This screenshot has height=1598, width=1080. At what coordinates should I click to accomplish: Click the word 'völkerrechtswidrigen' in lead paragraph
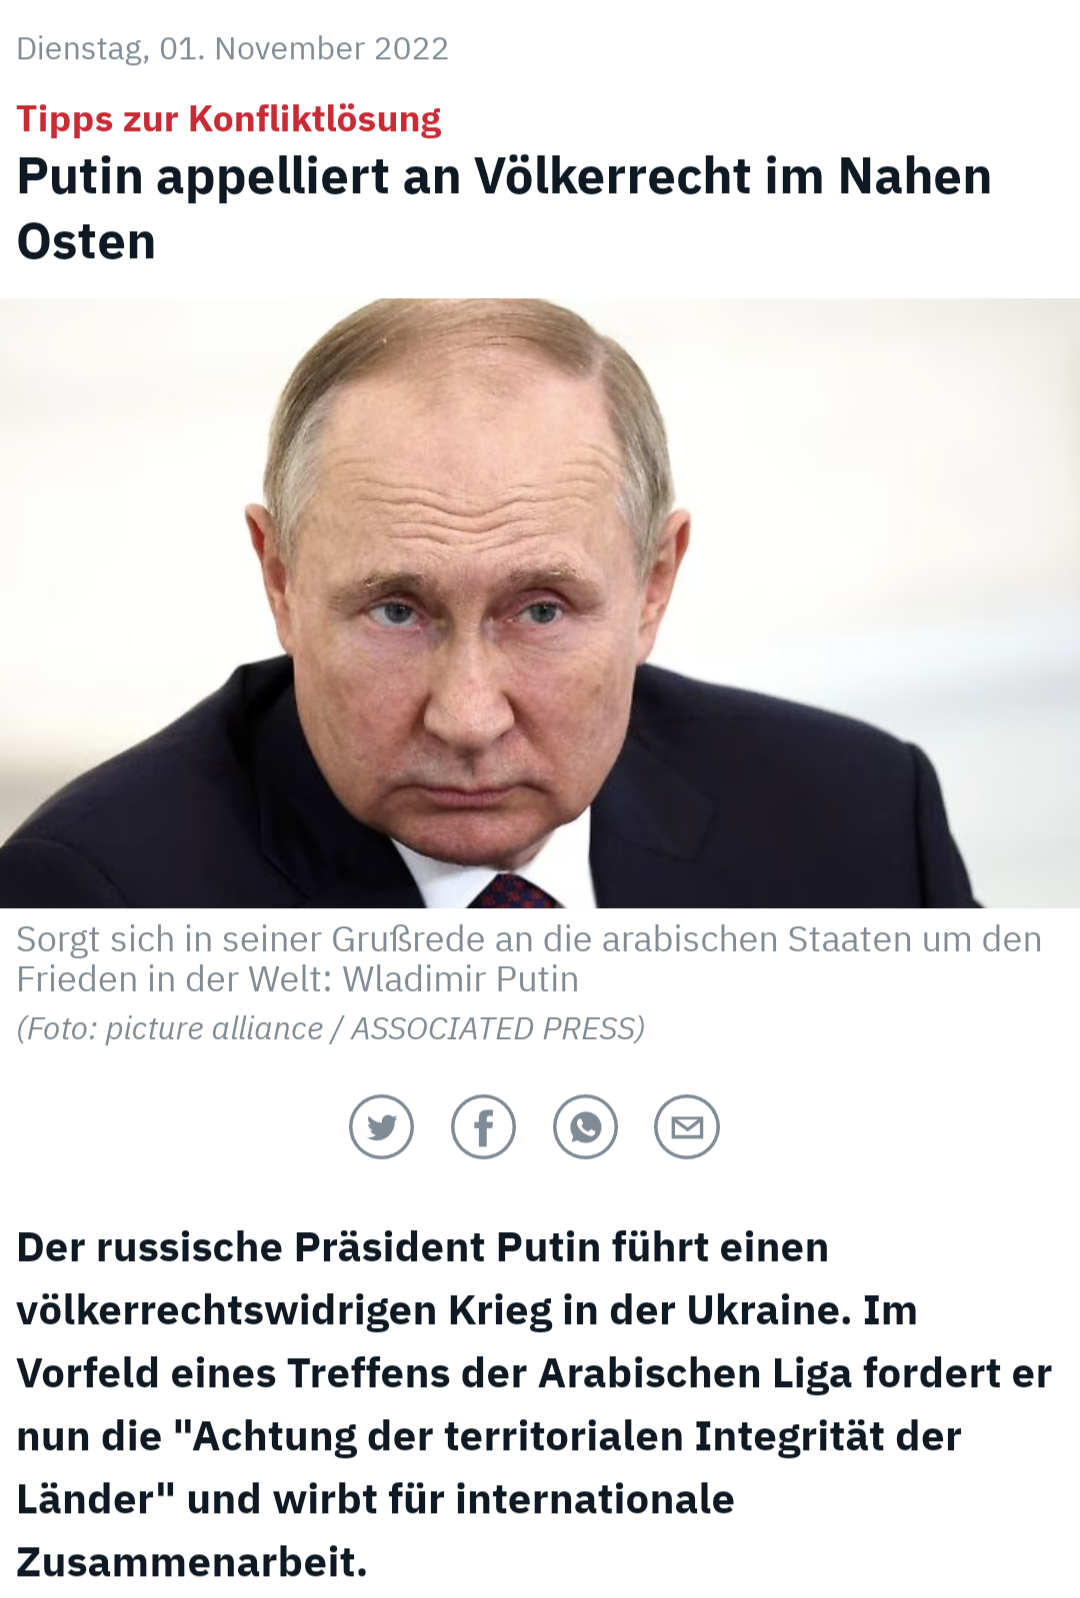[227, 1310]
